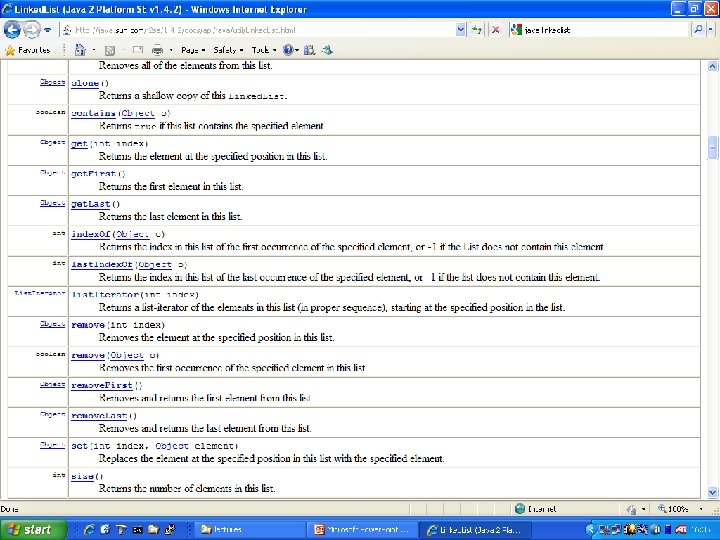
Task: Click the 100% zoom level button
Action: [673, 509]
